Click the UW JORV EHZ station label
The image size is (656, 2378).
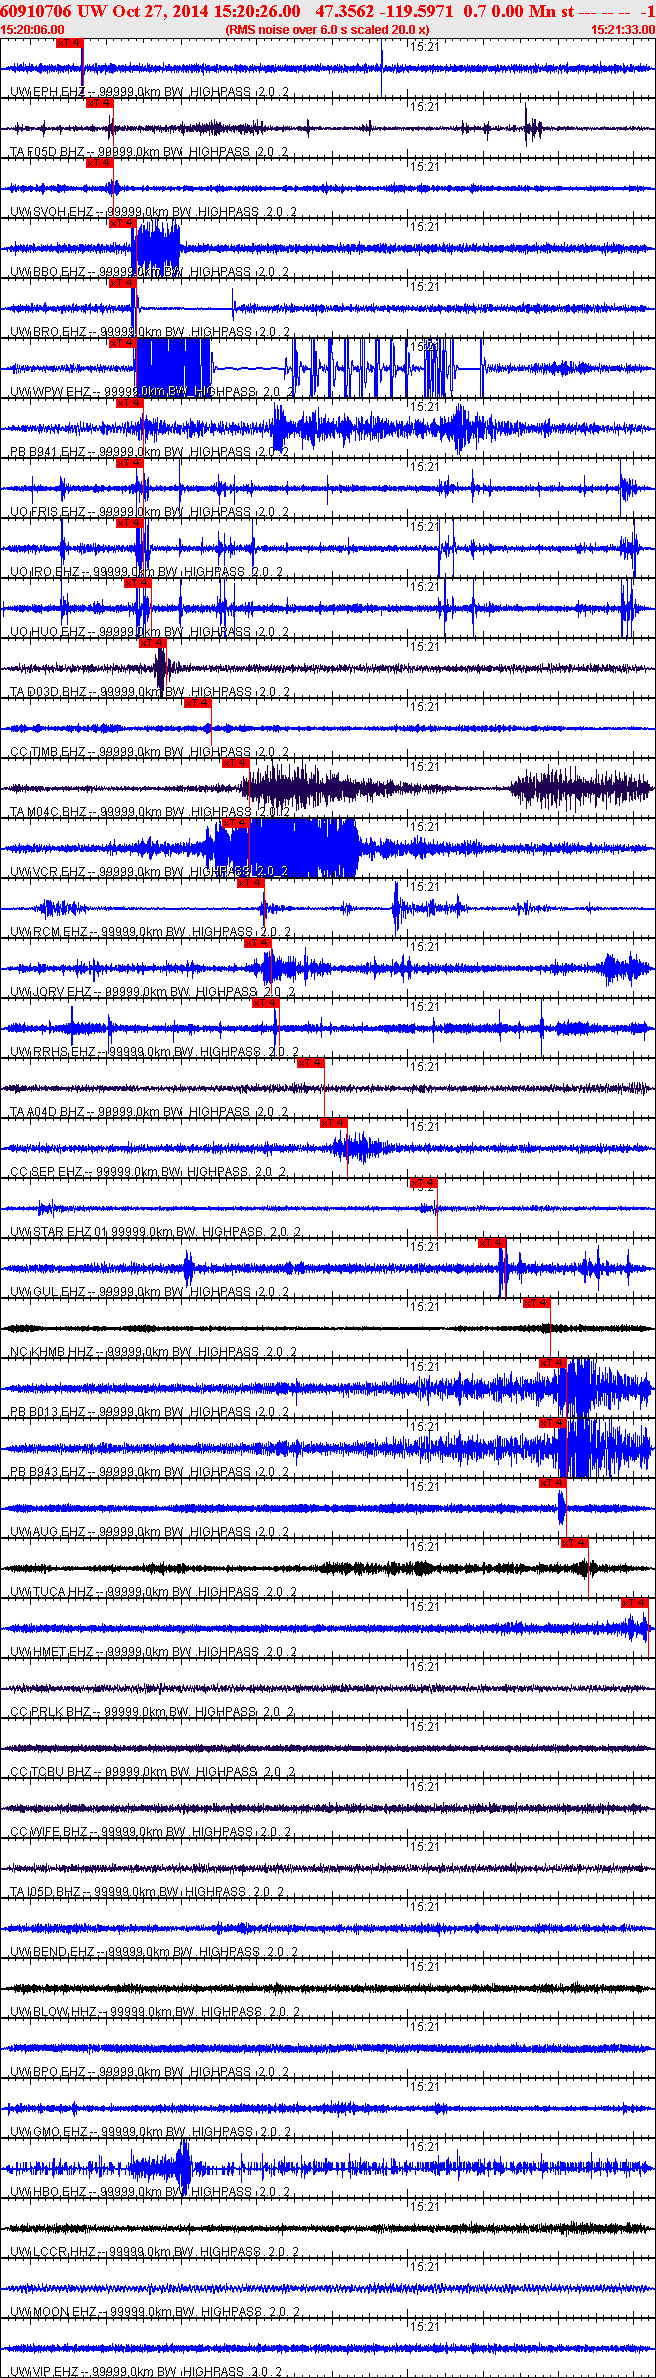(51, 992)
